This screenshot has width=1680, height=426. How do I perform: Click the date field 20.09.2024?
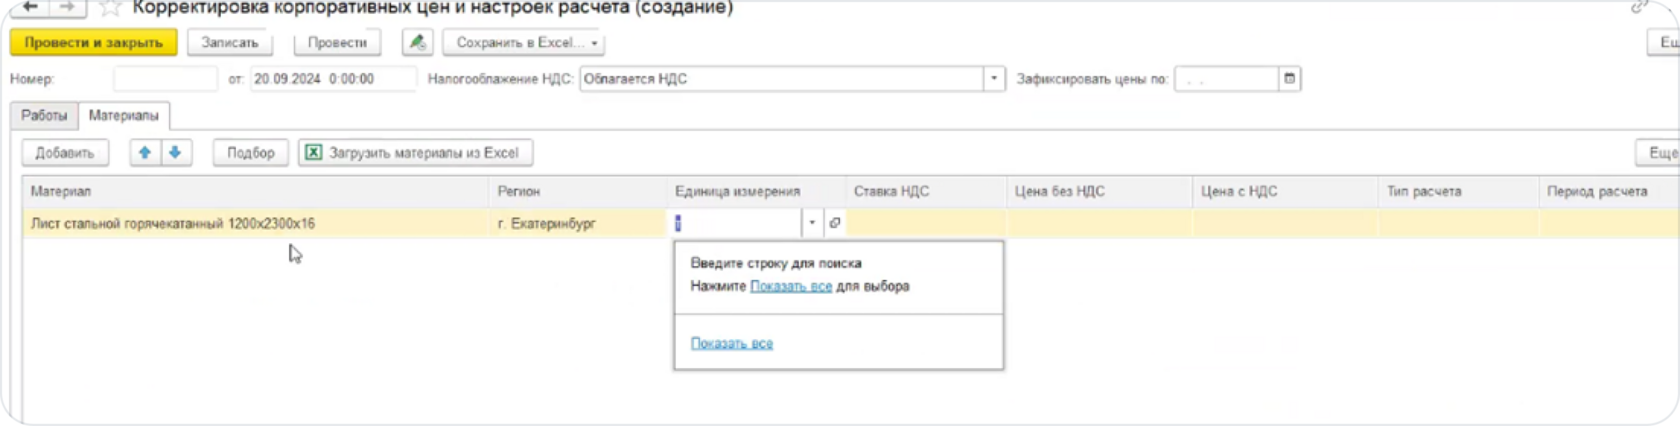[x=333, y=79]
